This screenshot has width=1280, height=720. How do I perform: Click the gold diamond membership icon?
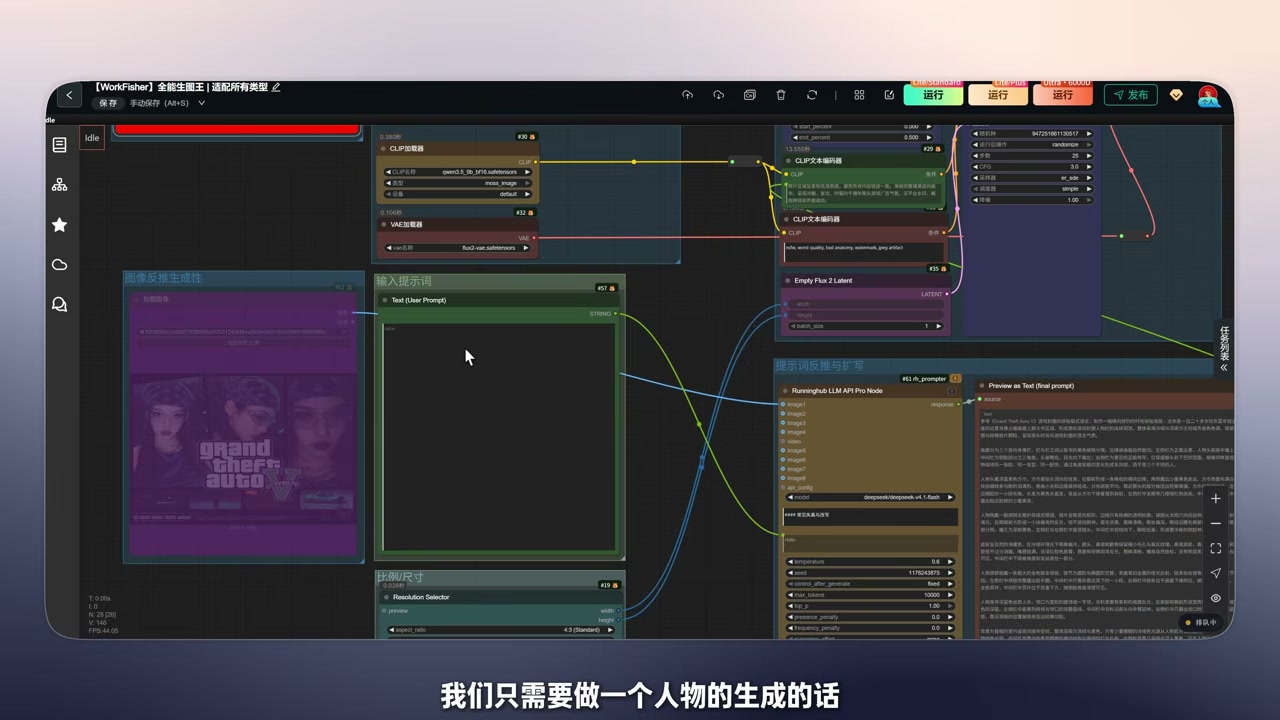[1176, 95]
